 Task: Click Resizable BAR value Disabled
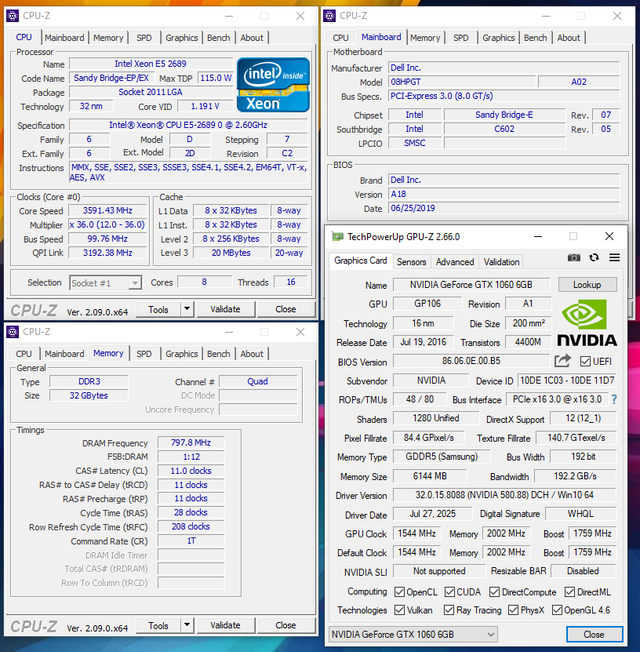[583, 571]
